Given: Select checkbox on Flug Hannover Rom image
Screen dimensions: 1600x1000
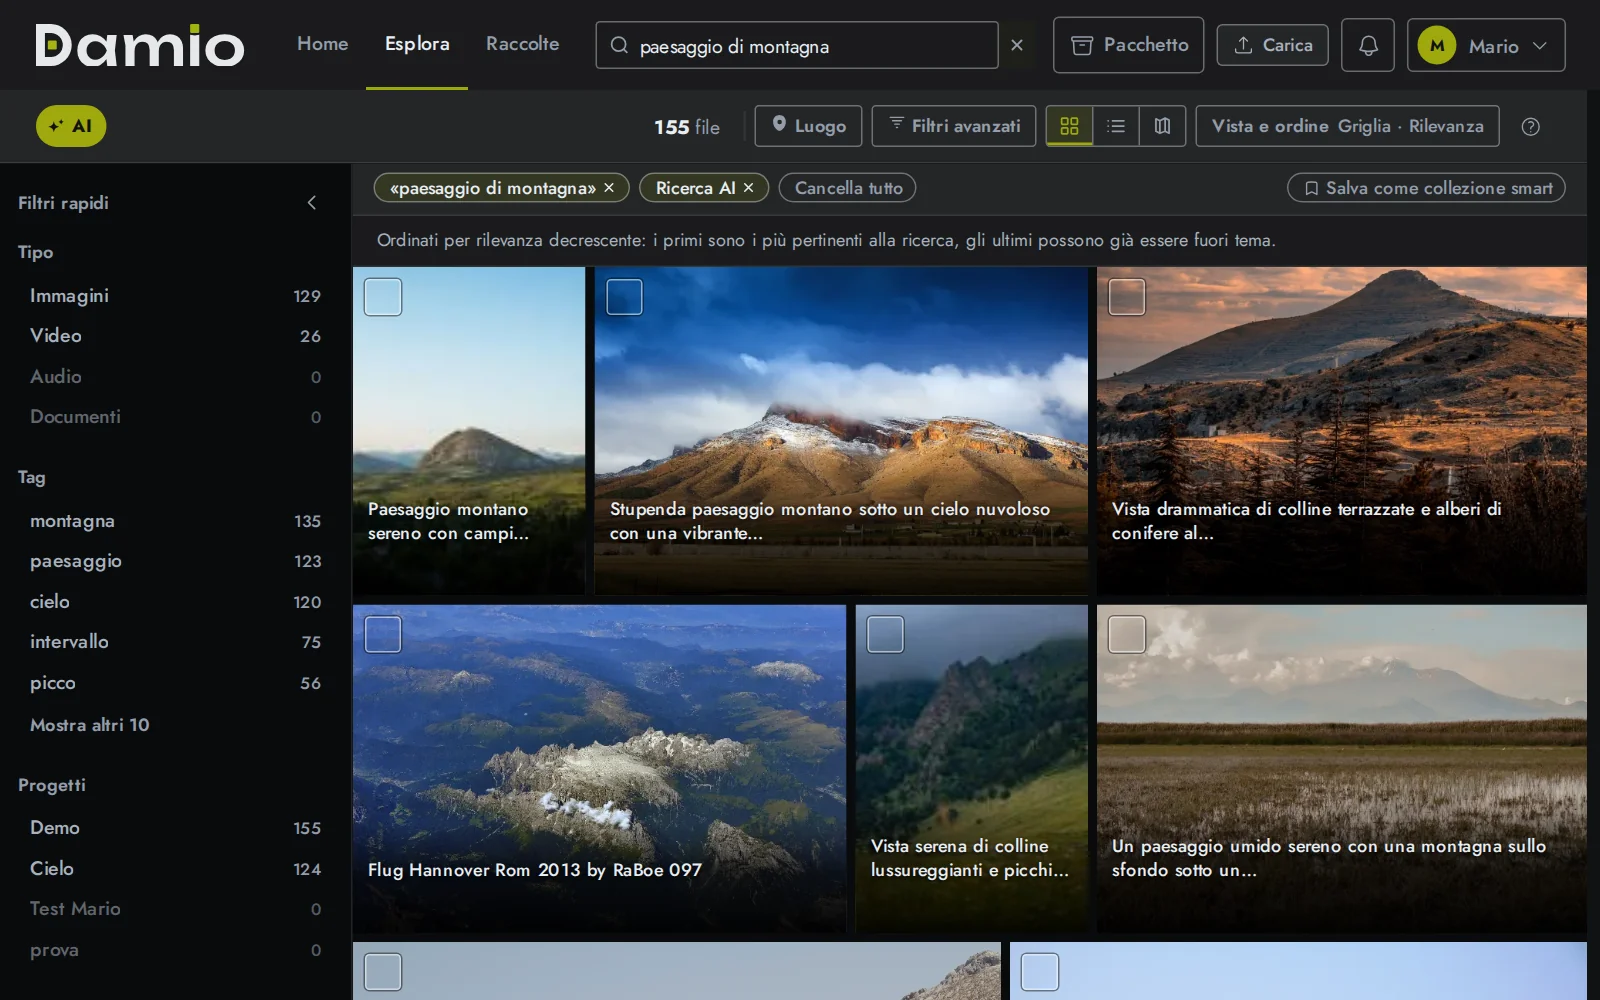Looking at the screenshot, I should click(x=383, y=634).
